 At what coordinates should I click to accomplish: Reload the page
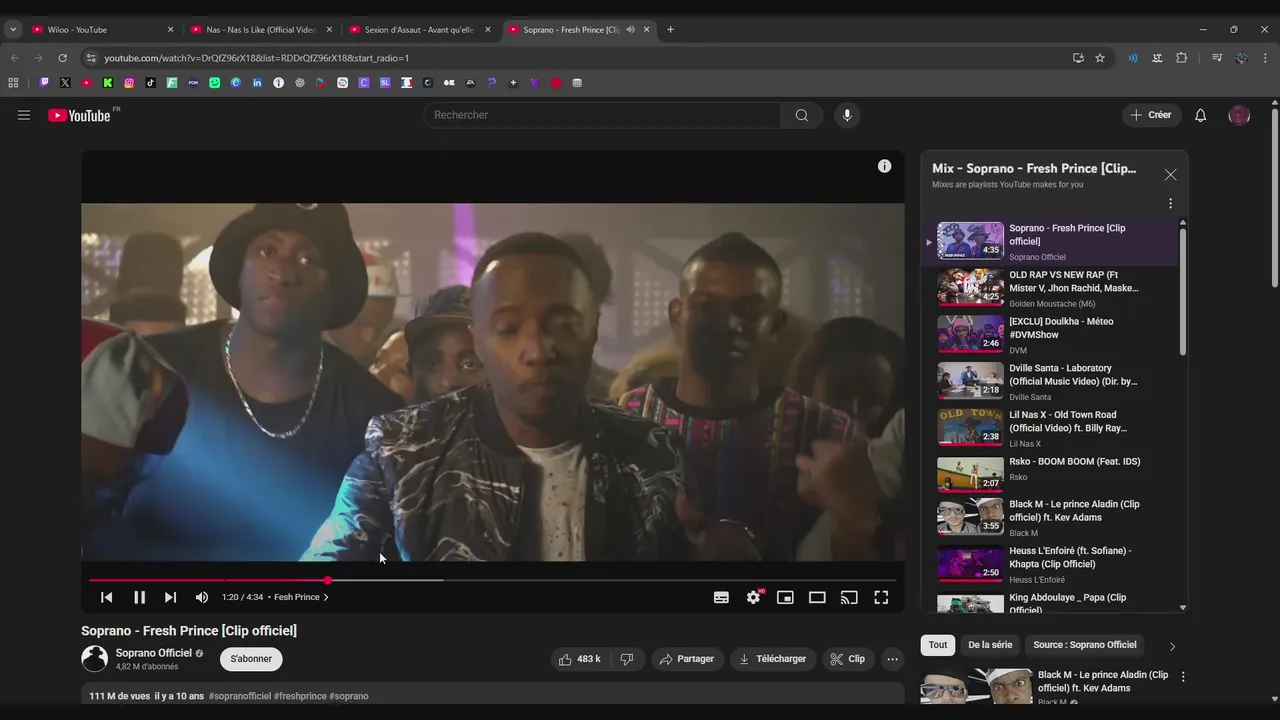[x=62, y=58]
